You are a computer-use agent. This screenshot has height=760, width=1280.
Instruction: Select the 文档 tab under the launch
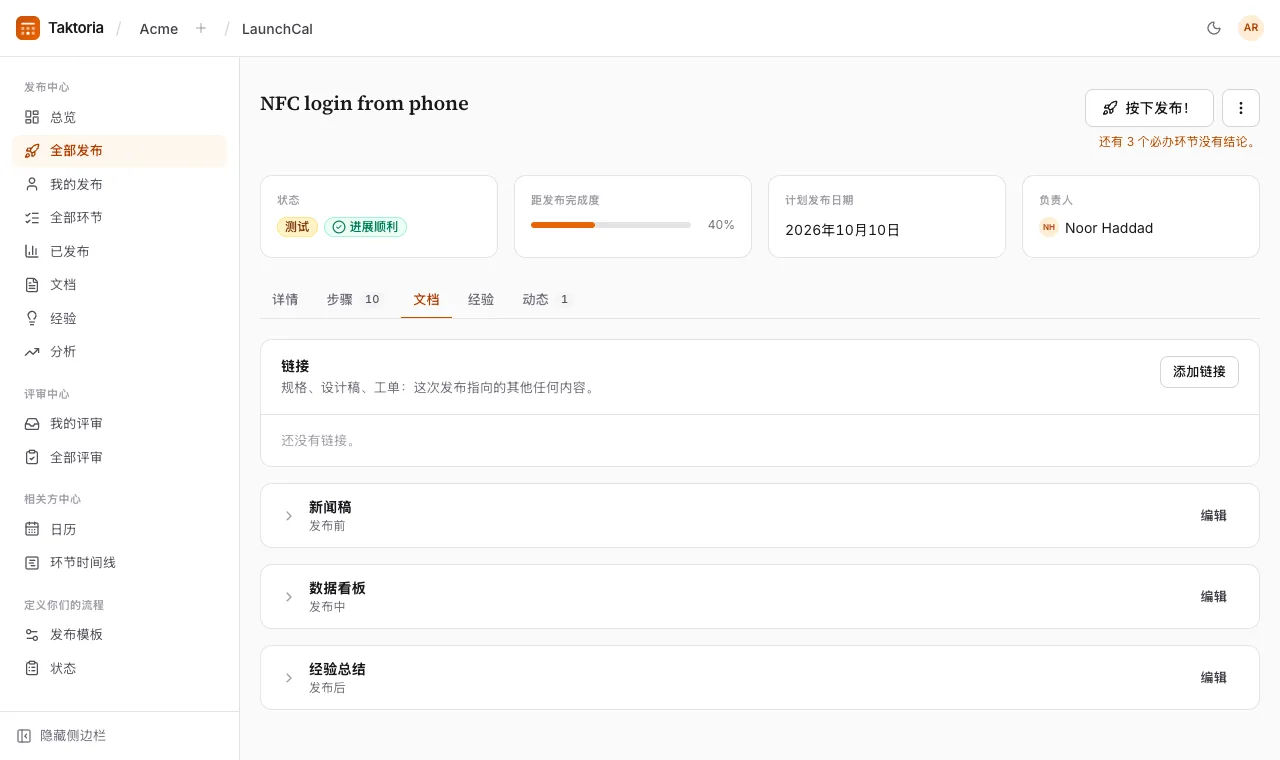[426, 299]
